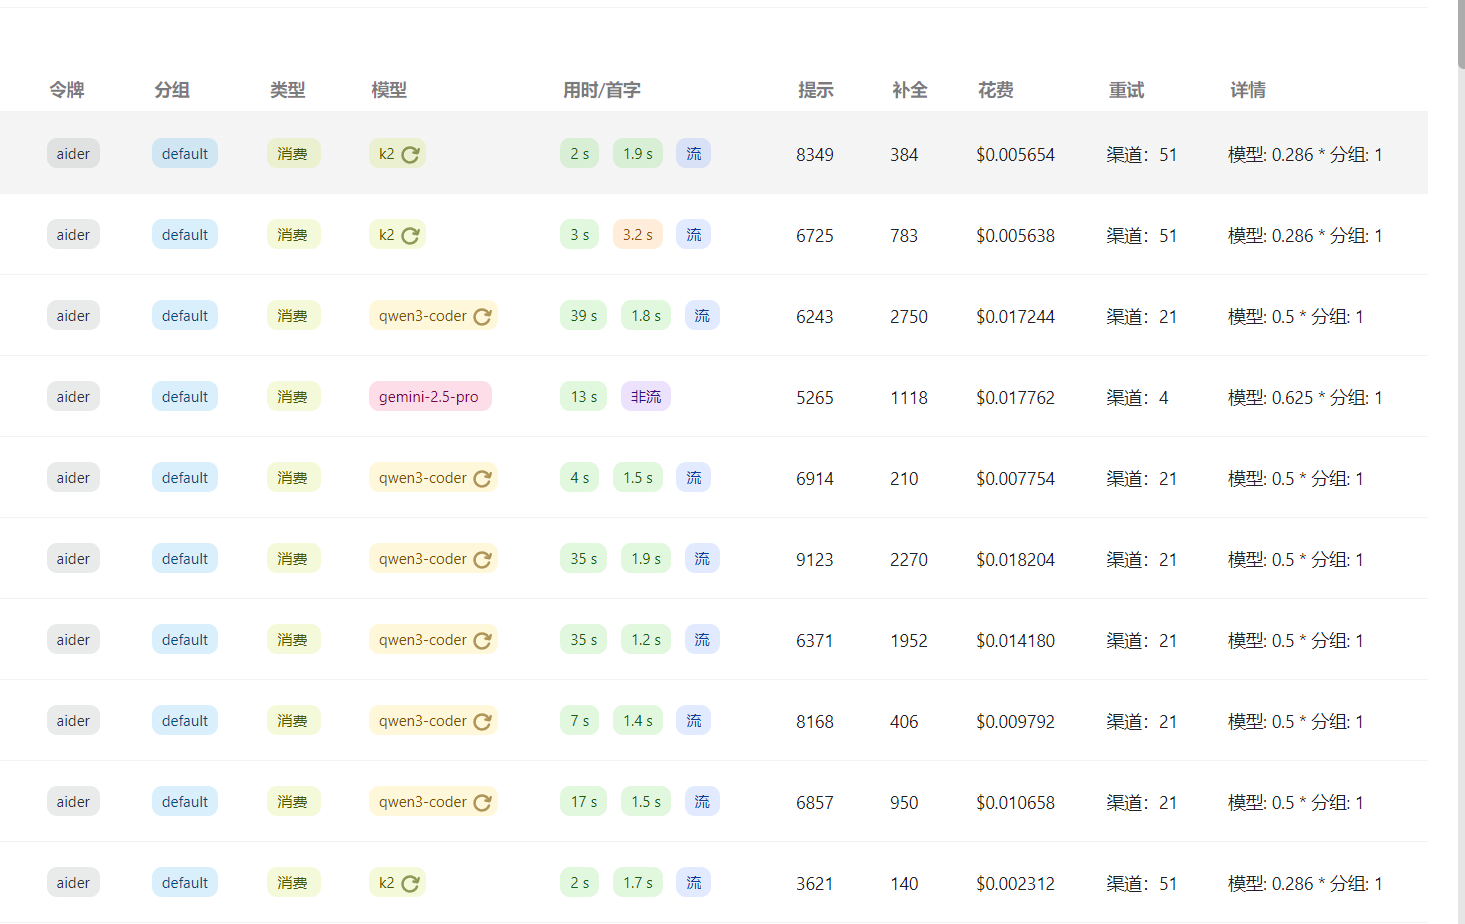The height and width of the screenshot is (924, 1465).
Task: Click the gemini-2.5-pro model tag
Action: click(429, 397)
